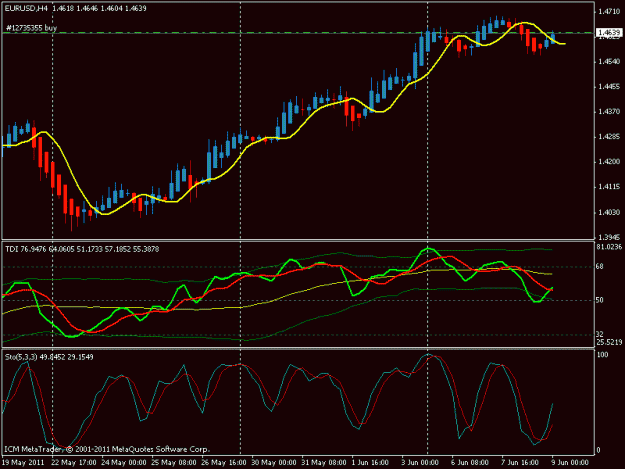Screen dimensions: 625x469
Task: Click the 0 label on the stochastic scale
Action: point(598,451)
